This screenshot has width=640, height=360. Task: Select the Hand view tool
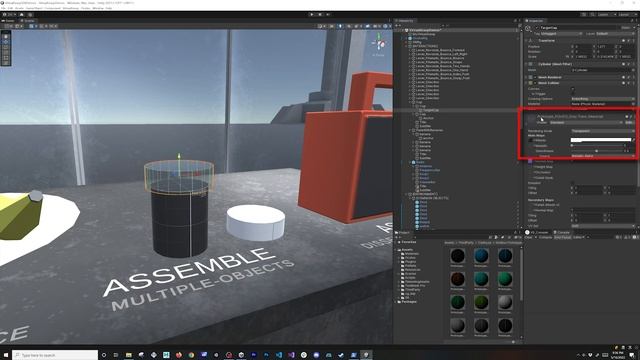pos(6,37)
